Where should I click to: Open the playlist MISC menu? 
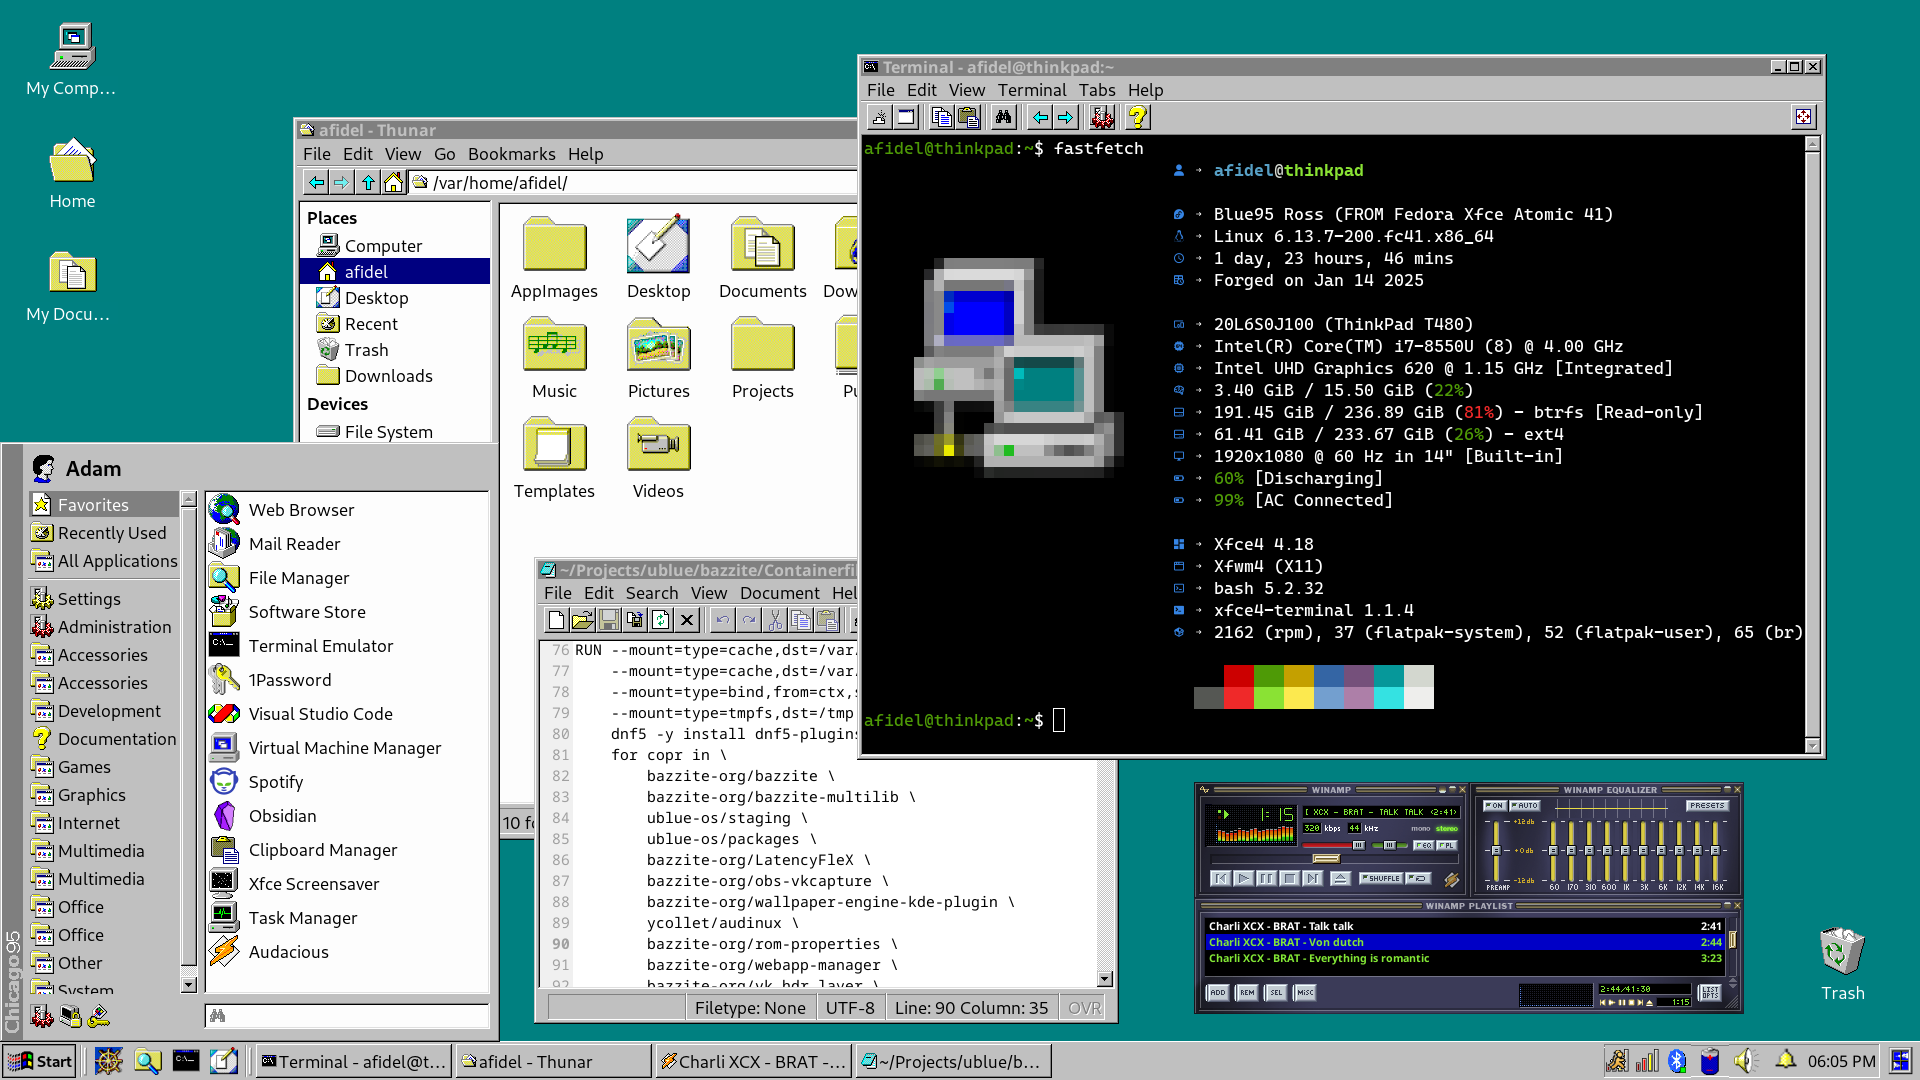point(1305,993)
